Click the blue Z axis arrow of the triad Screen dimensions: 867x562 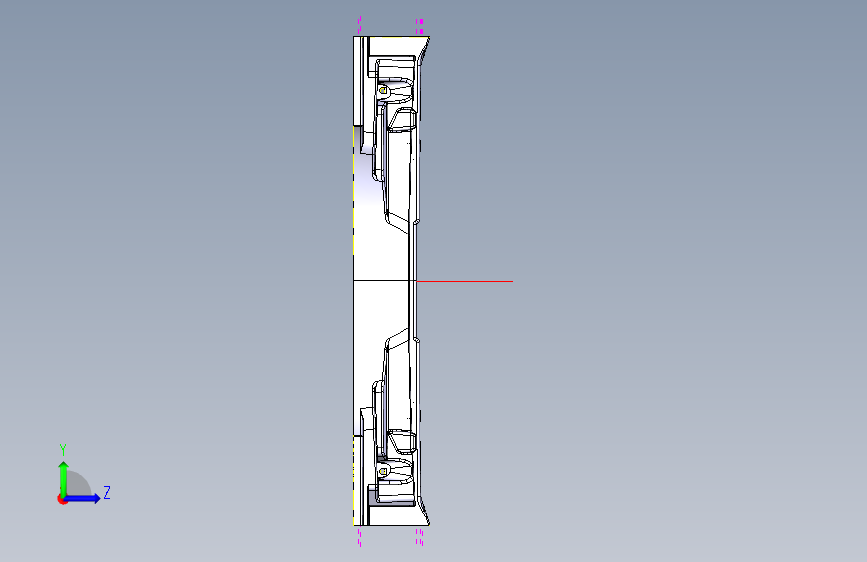83,498
